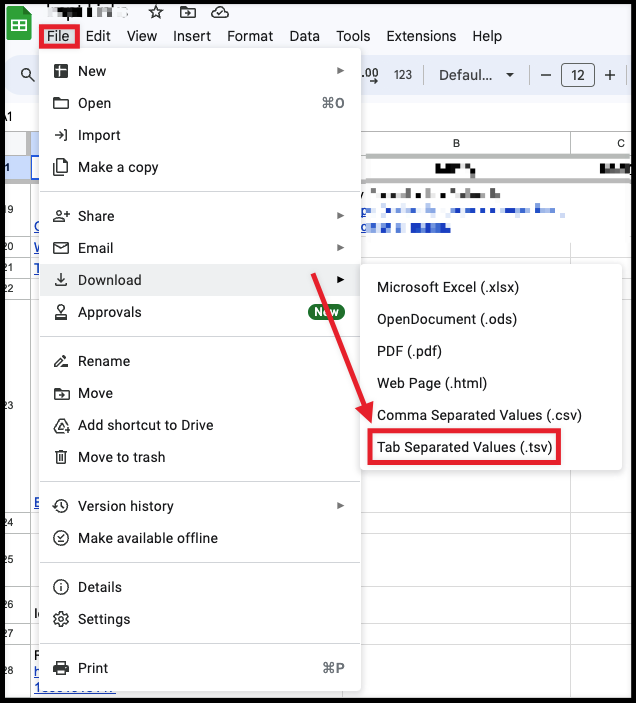Click the font size field showing 12
This screenshot has height=703, width=636.
tap(578, 75)
